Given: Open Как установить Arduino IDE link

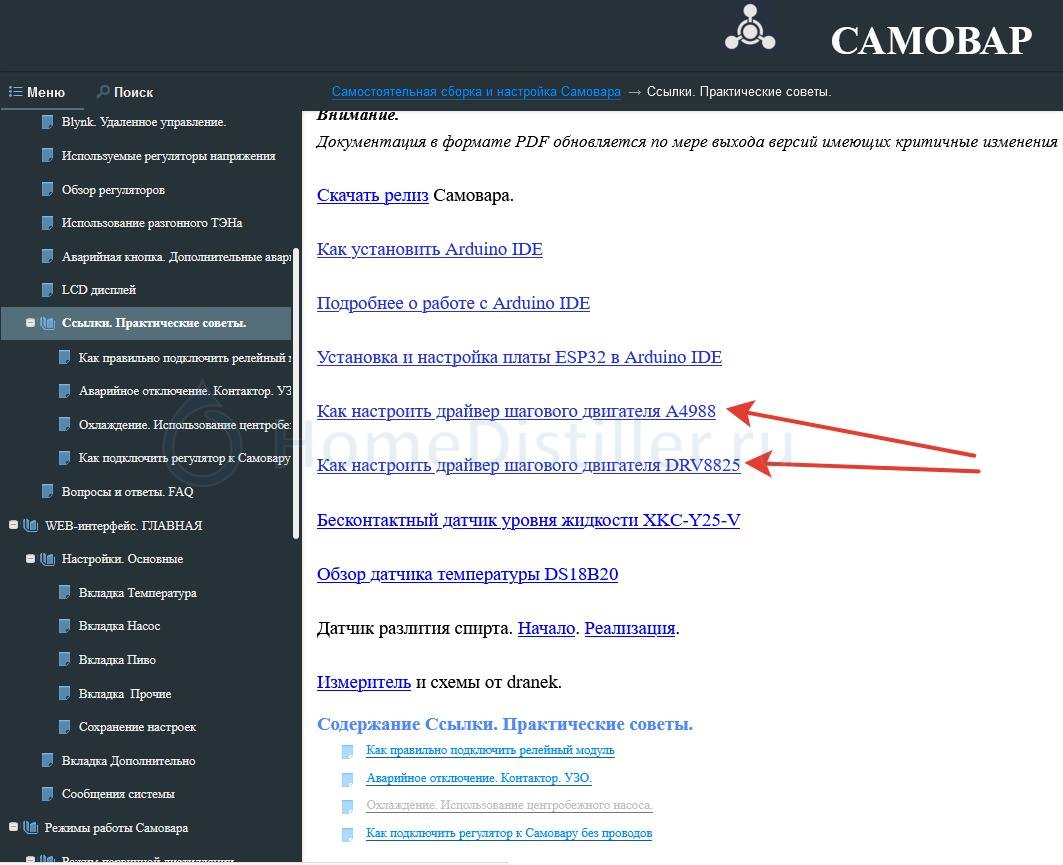Looking at the screenshot, I should (430, 249).
